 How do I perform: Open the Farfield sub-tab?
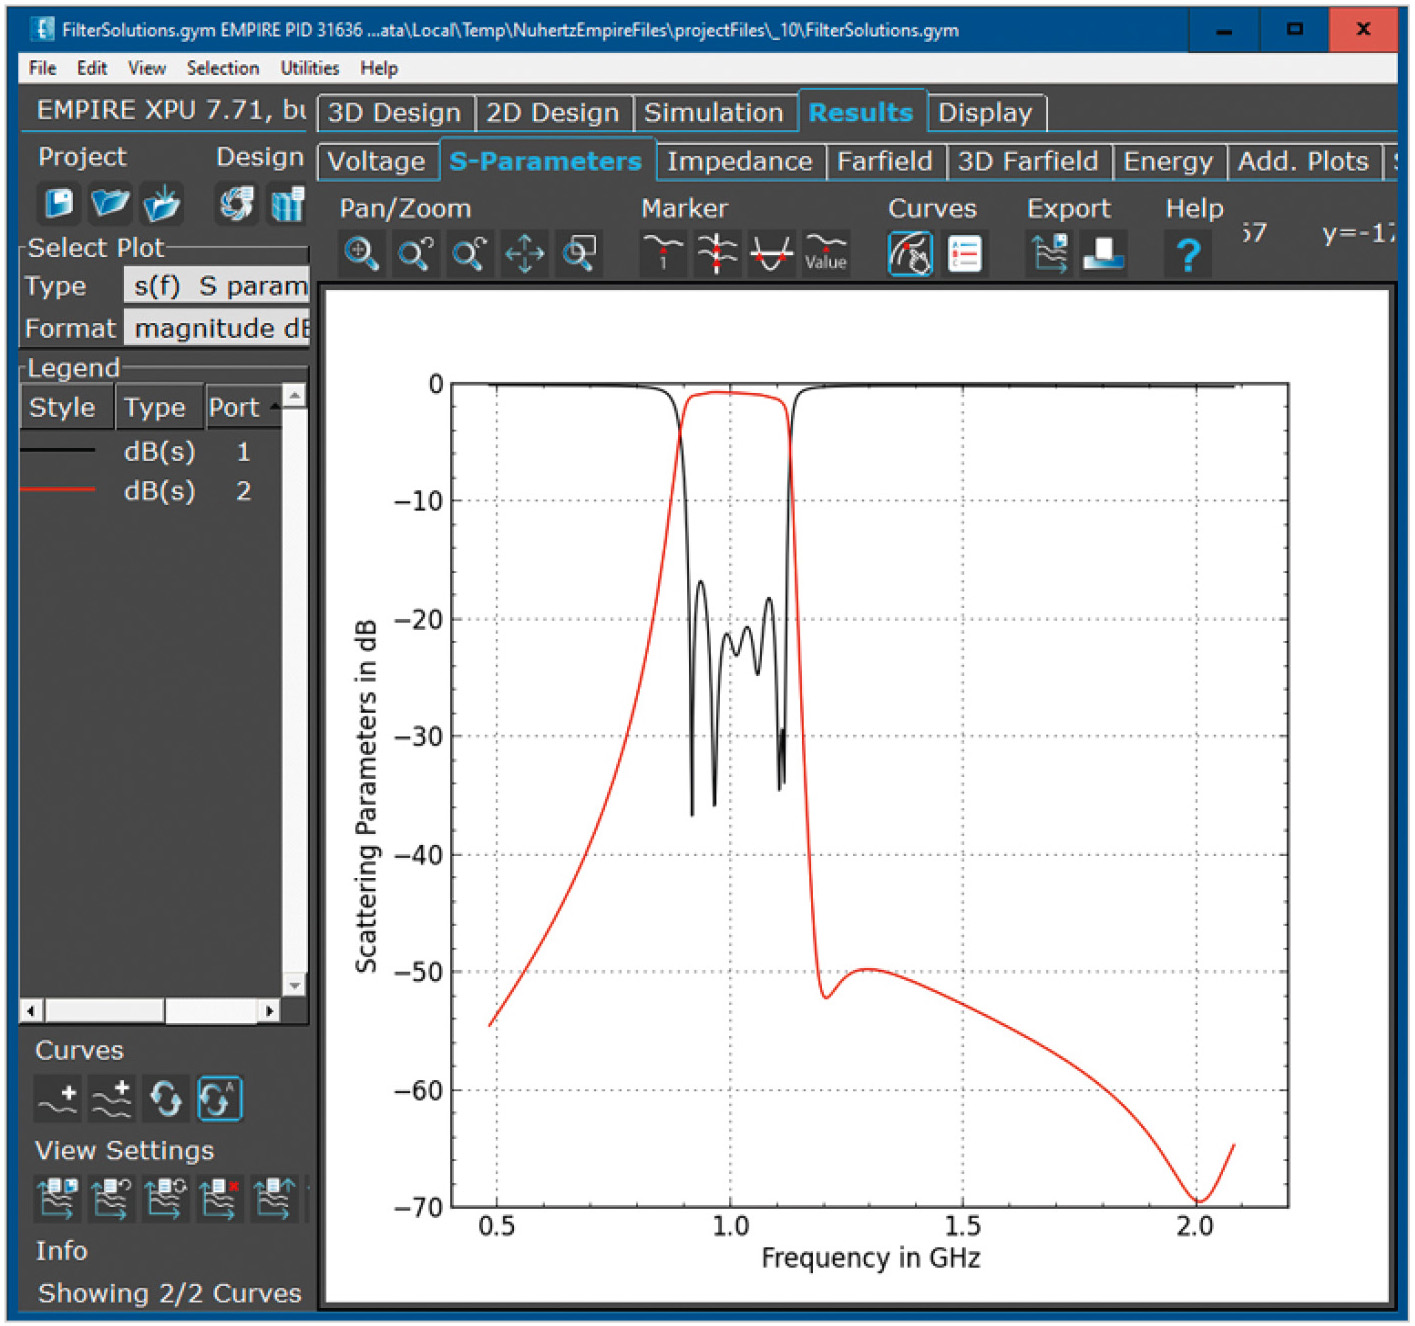coord(885,162)
